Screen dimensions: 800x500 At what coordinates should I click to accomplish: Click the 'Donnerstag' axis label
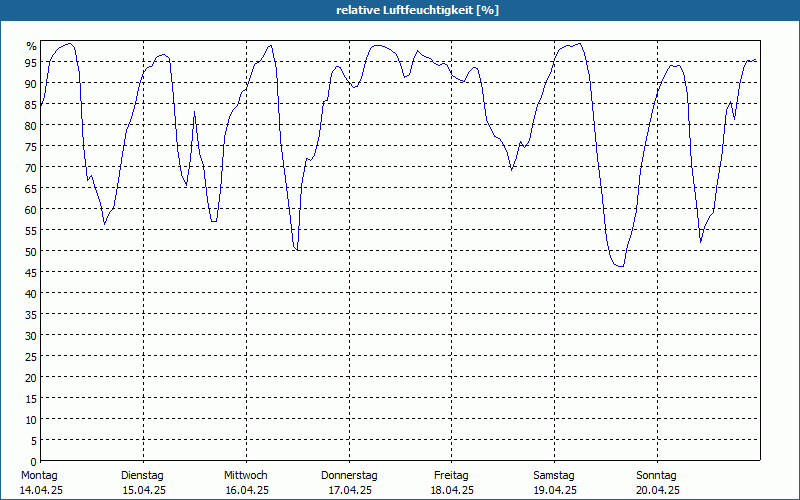tap(349, 475)
